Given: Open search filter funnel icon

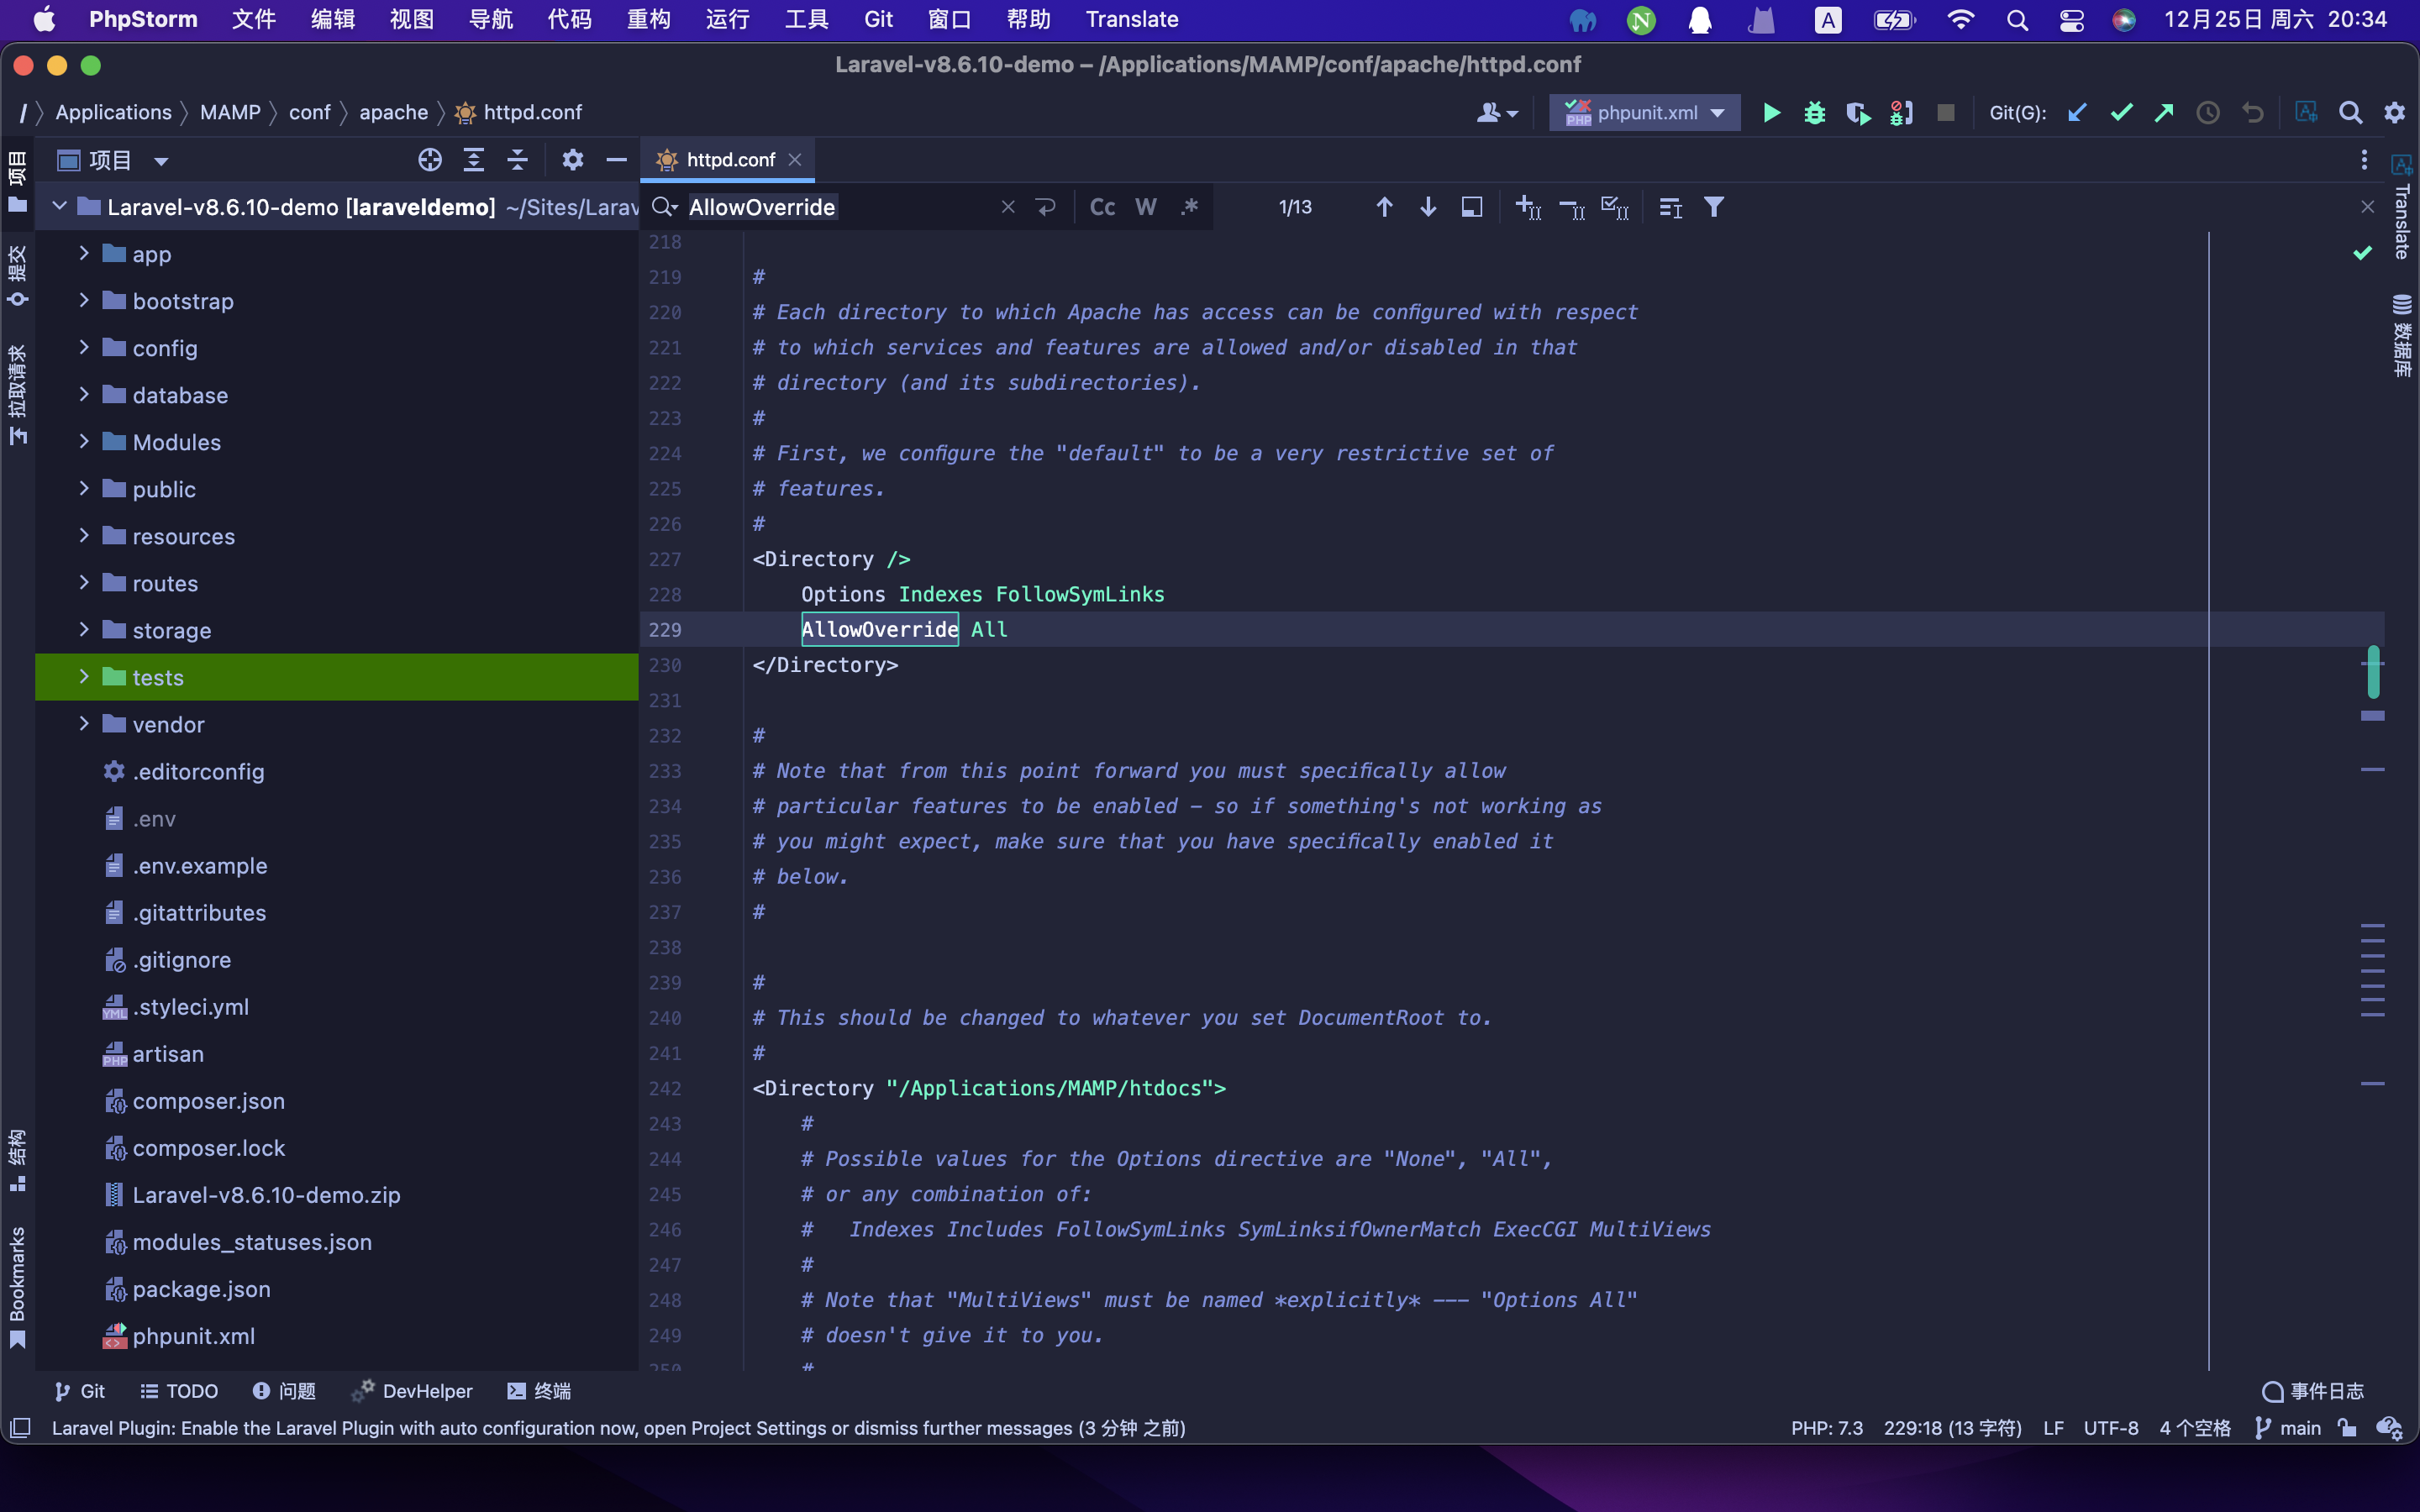Looking at the screenshot, I should pyautogui.click(x=1713, y=207).
